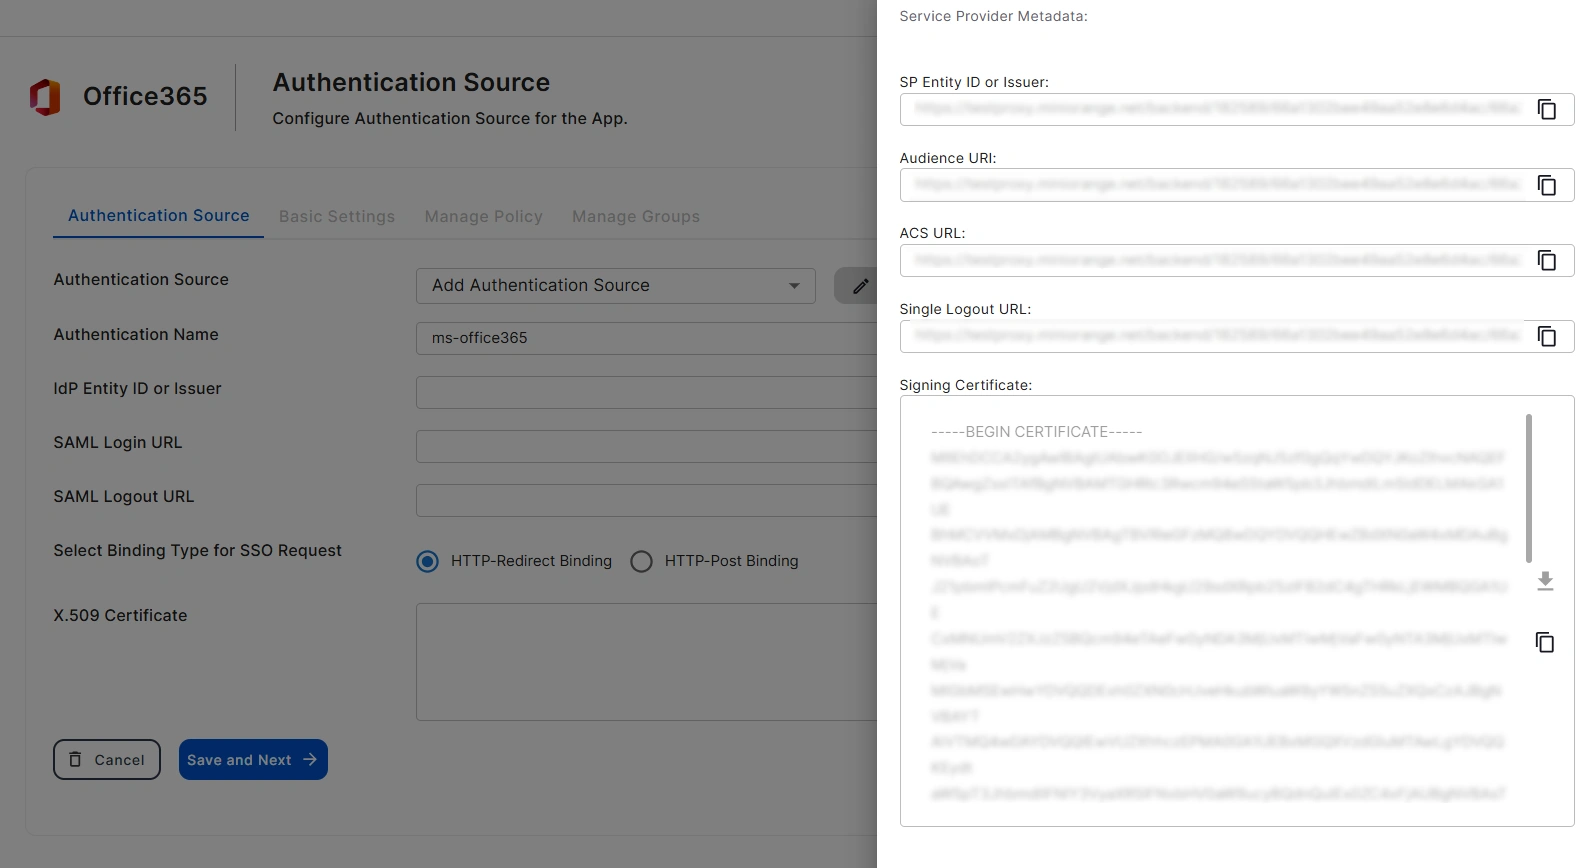
Task: Select HTTP-Redirect Binding radio button
Action: (x=427, y=561)
